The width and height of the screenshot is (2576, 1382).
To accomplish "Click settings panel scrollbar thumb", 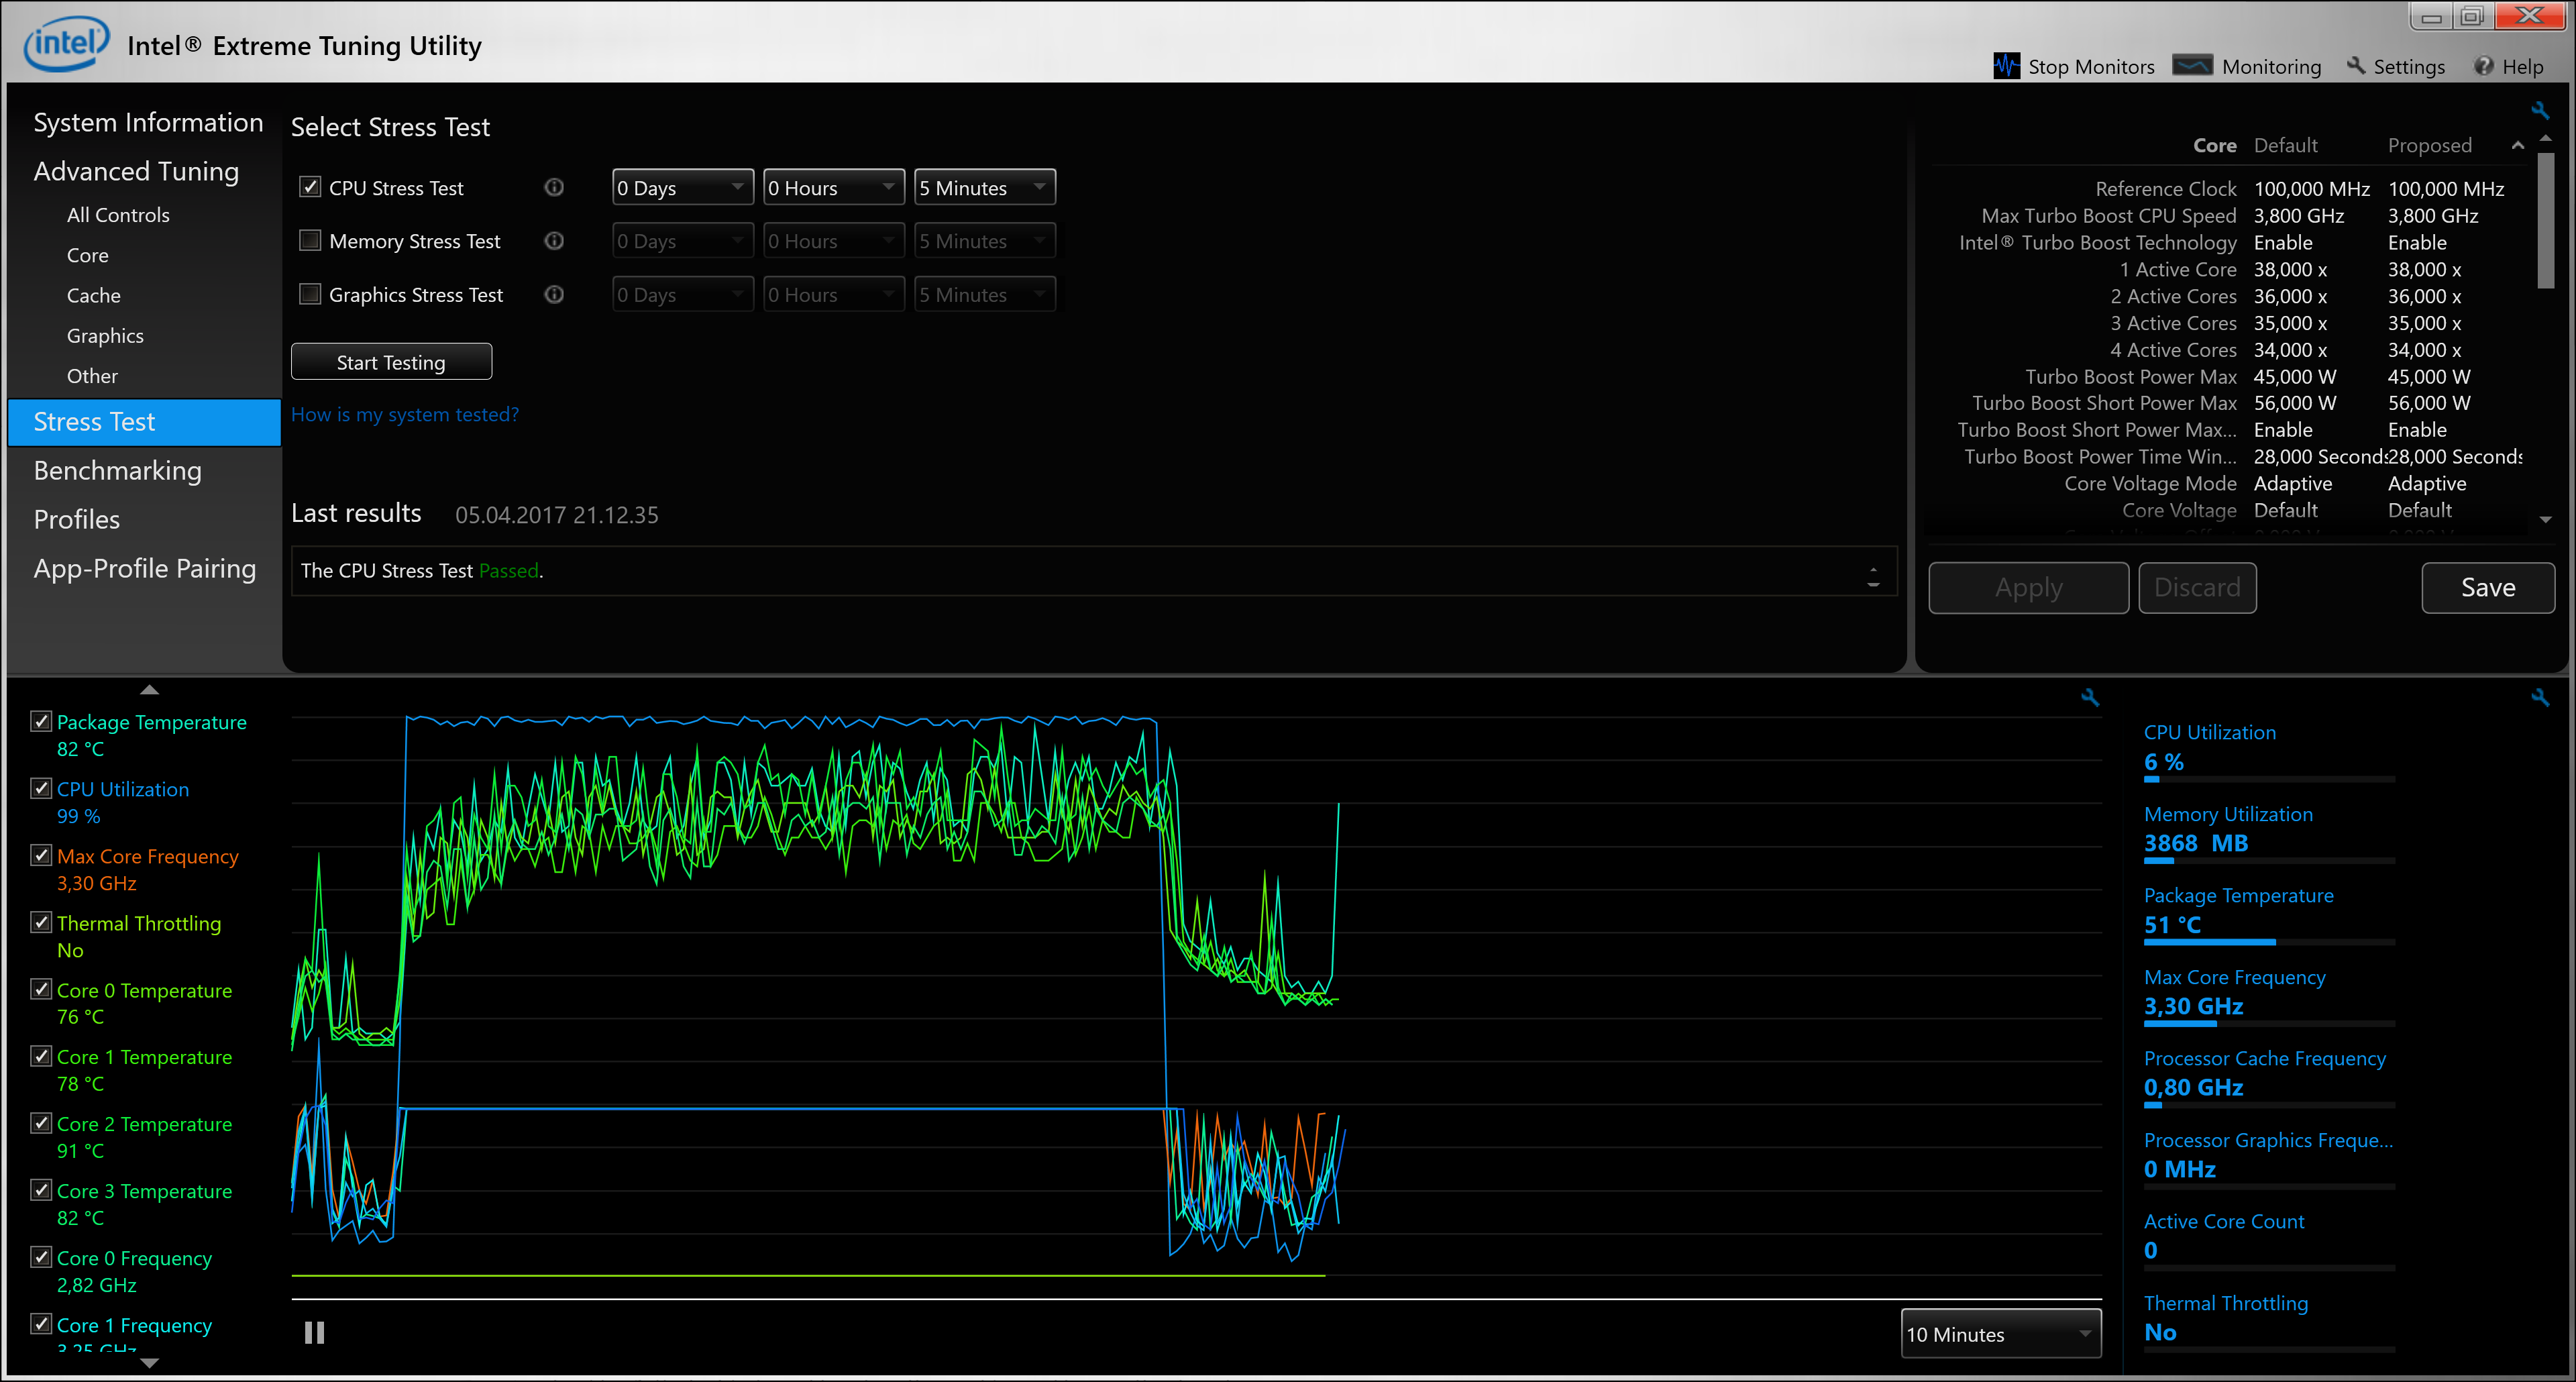I will (x=2546, y=220).
